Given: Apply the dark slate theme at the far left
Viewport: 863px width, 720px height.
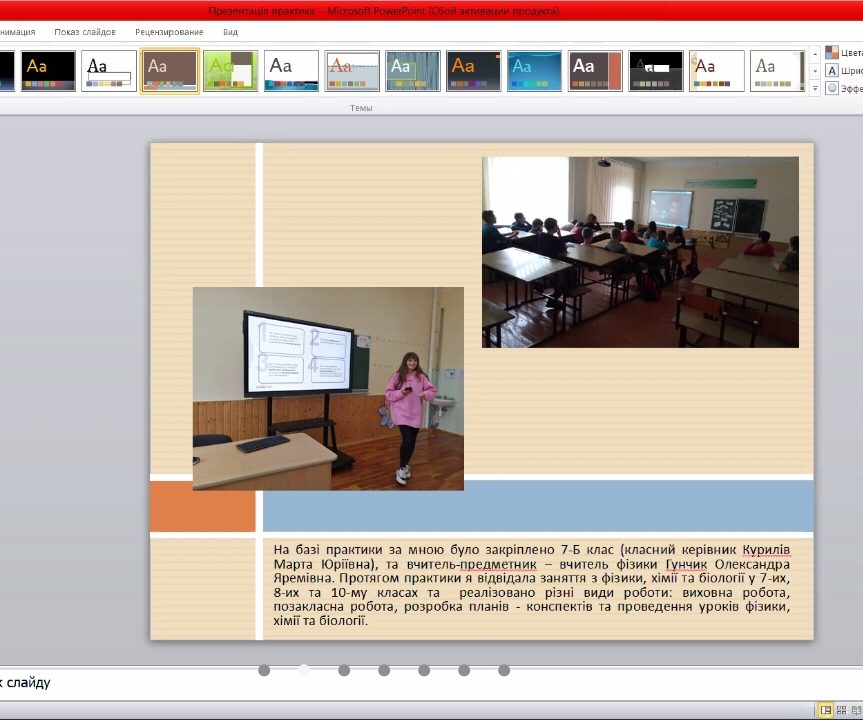Looking at the screenshot, I should pyautogui.click(x=8, y=70).
